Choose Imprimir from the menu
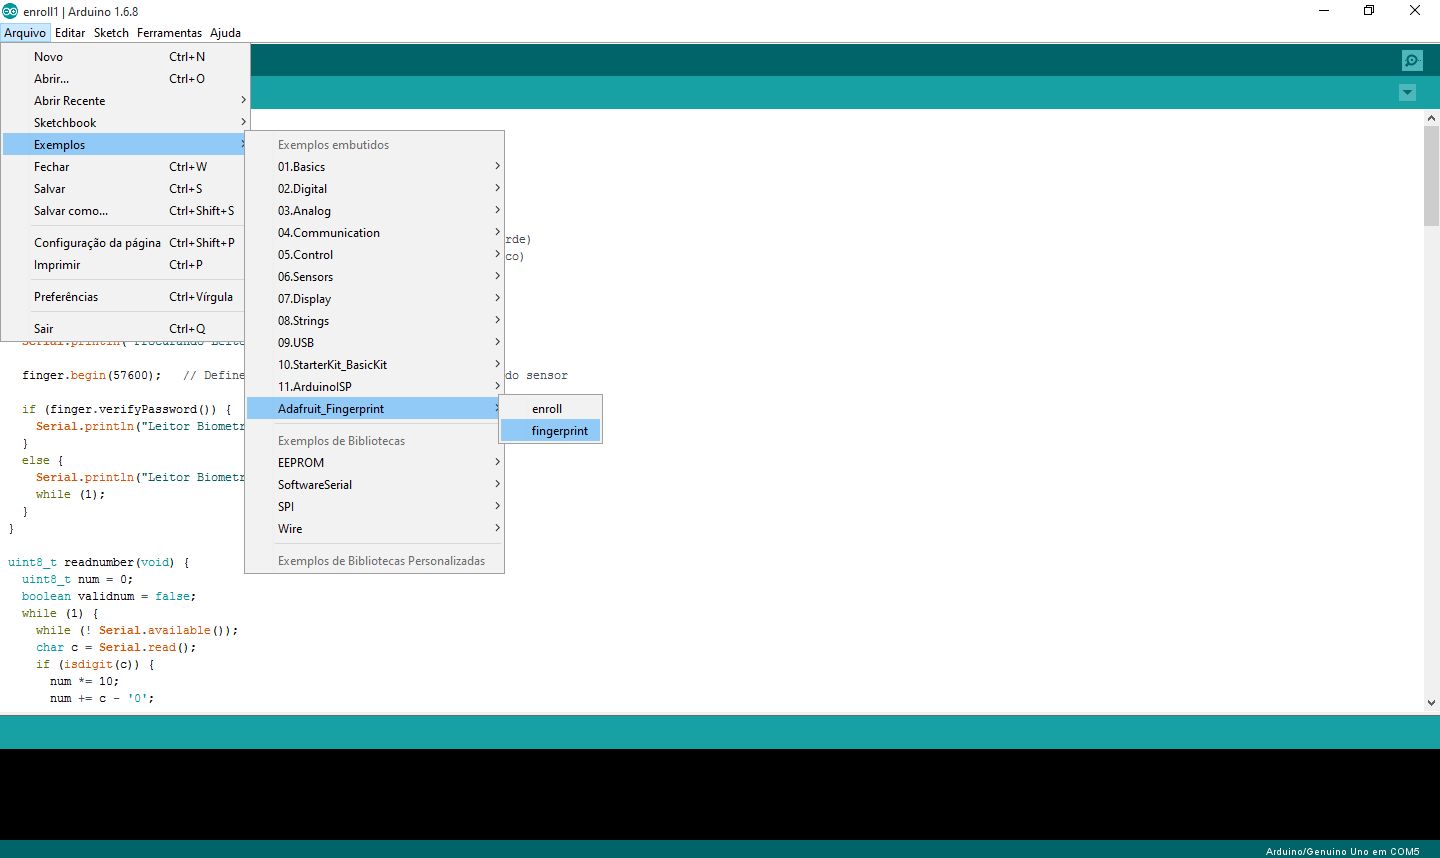Screen dimensions: 1440x858 125,265
